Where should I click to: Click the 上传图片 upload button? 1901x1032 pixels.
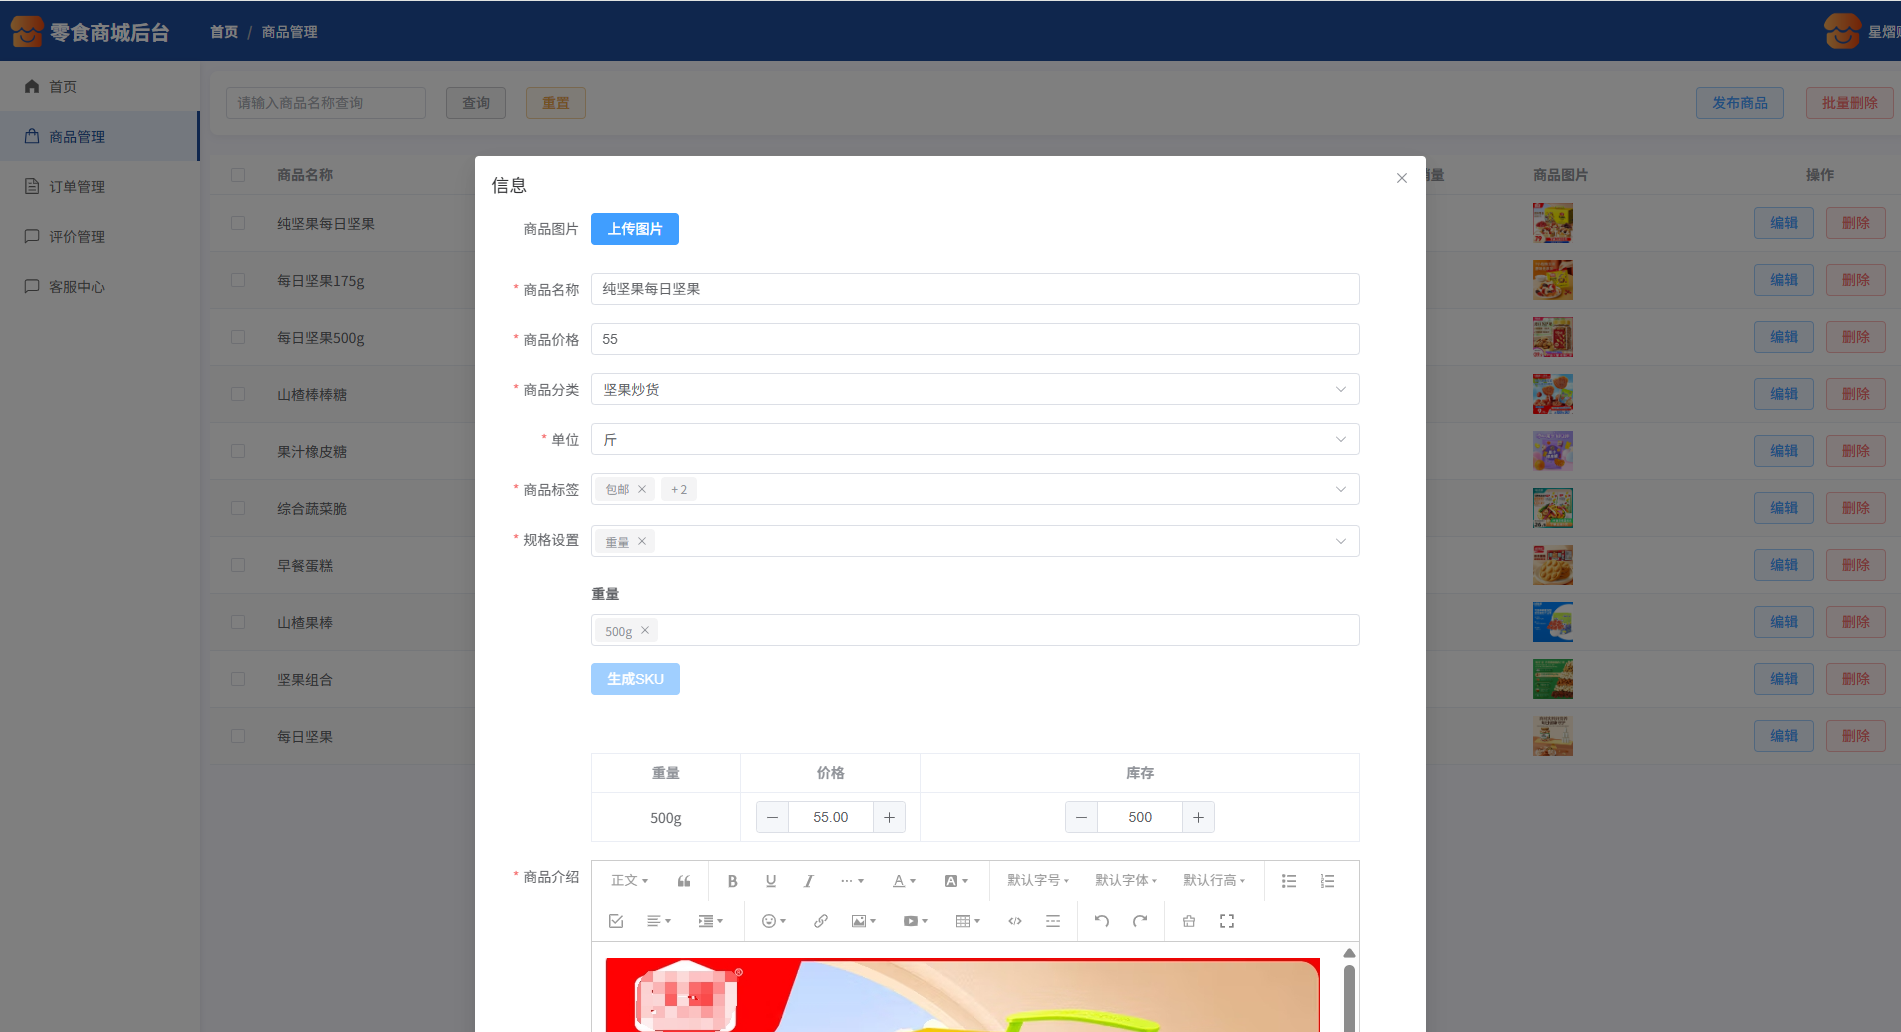pos(634,229)
